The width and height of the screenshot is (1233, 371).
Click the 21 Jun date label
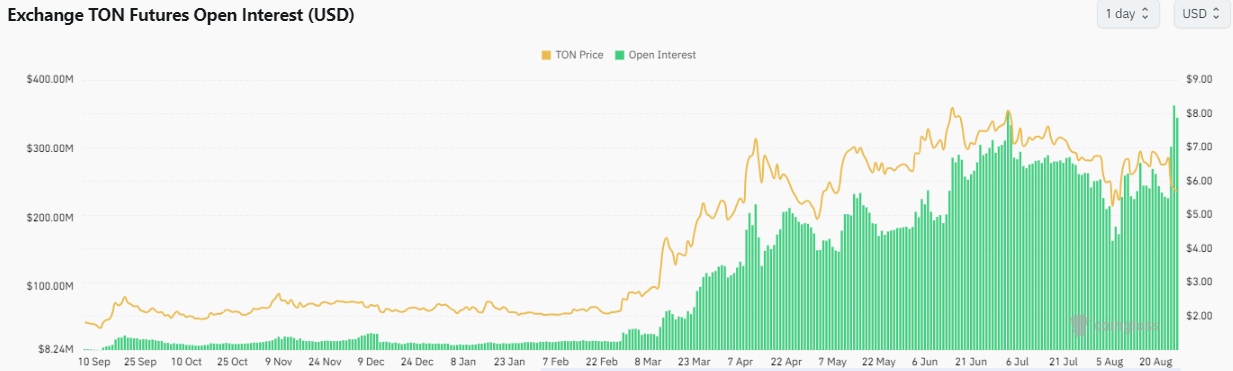click(971, 362)
